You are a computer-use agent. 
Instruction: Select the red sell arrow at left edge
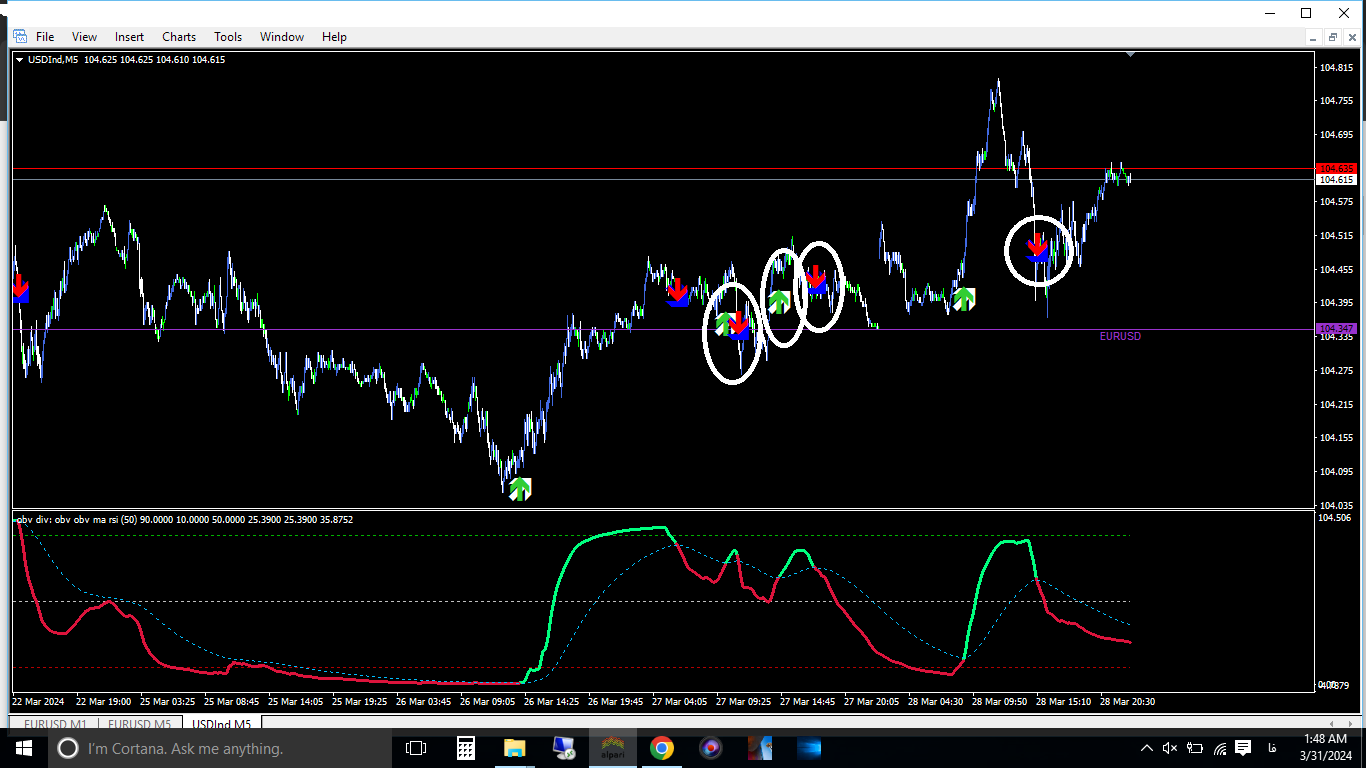tap(21, 290)
